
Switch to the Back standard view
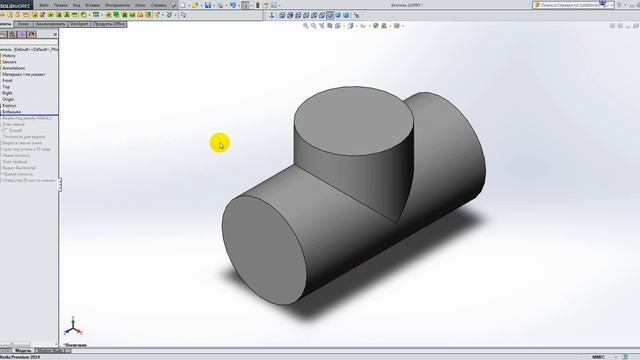point(290,15)
